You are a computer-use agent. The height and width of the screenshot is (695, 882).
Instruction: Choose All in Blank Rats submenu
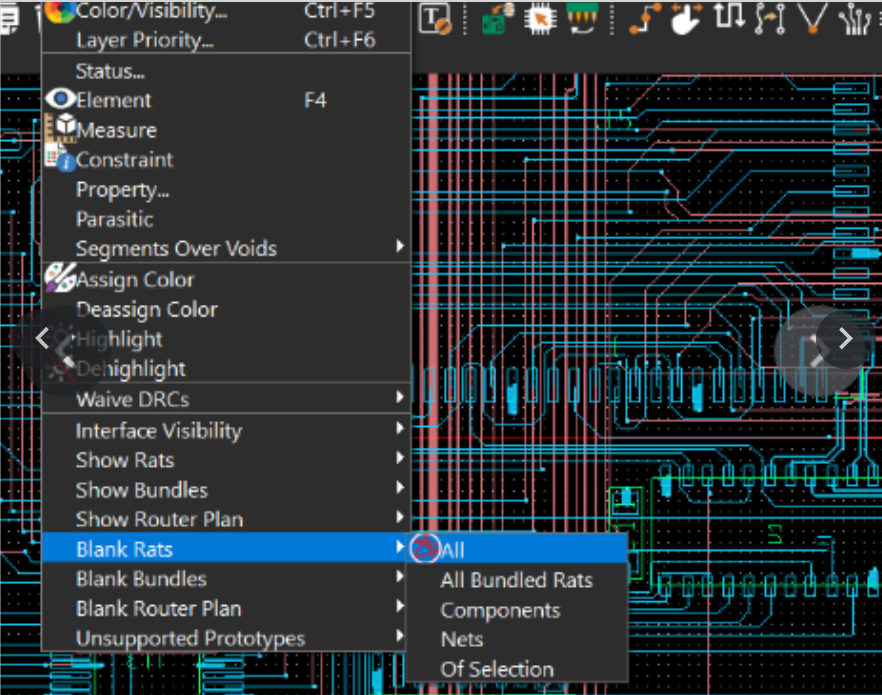coord(453,550)
